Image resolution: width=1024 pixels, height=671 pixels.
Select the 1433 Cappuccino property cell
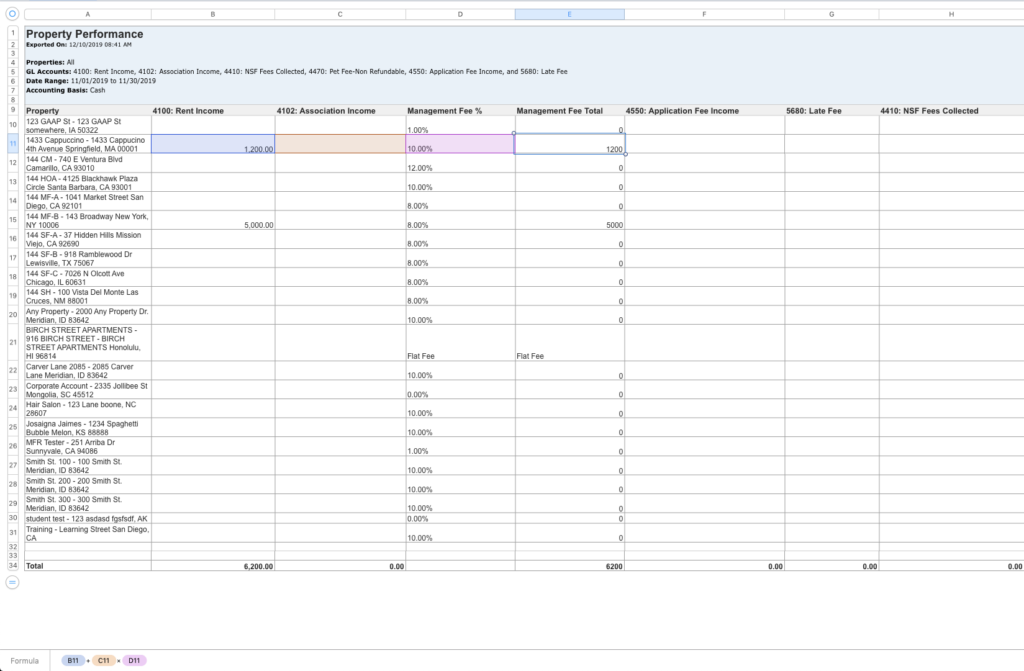pyautogui.click(x=88, y=144)
